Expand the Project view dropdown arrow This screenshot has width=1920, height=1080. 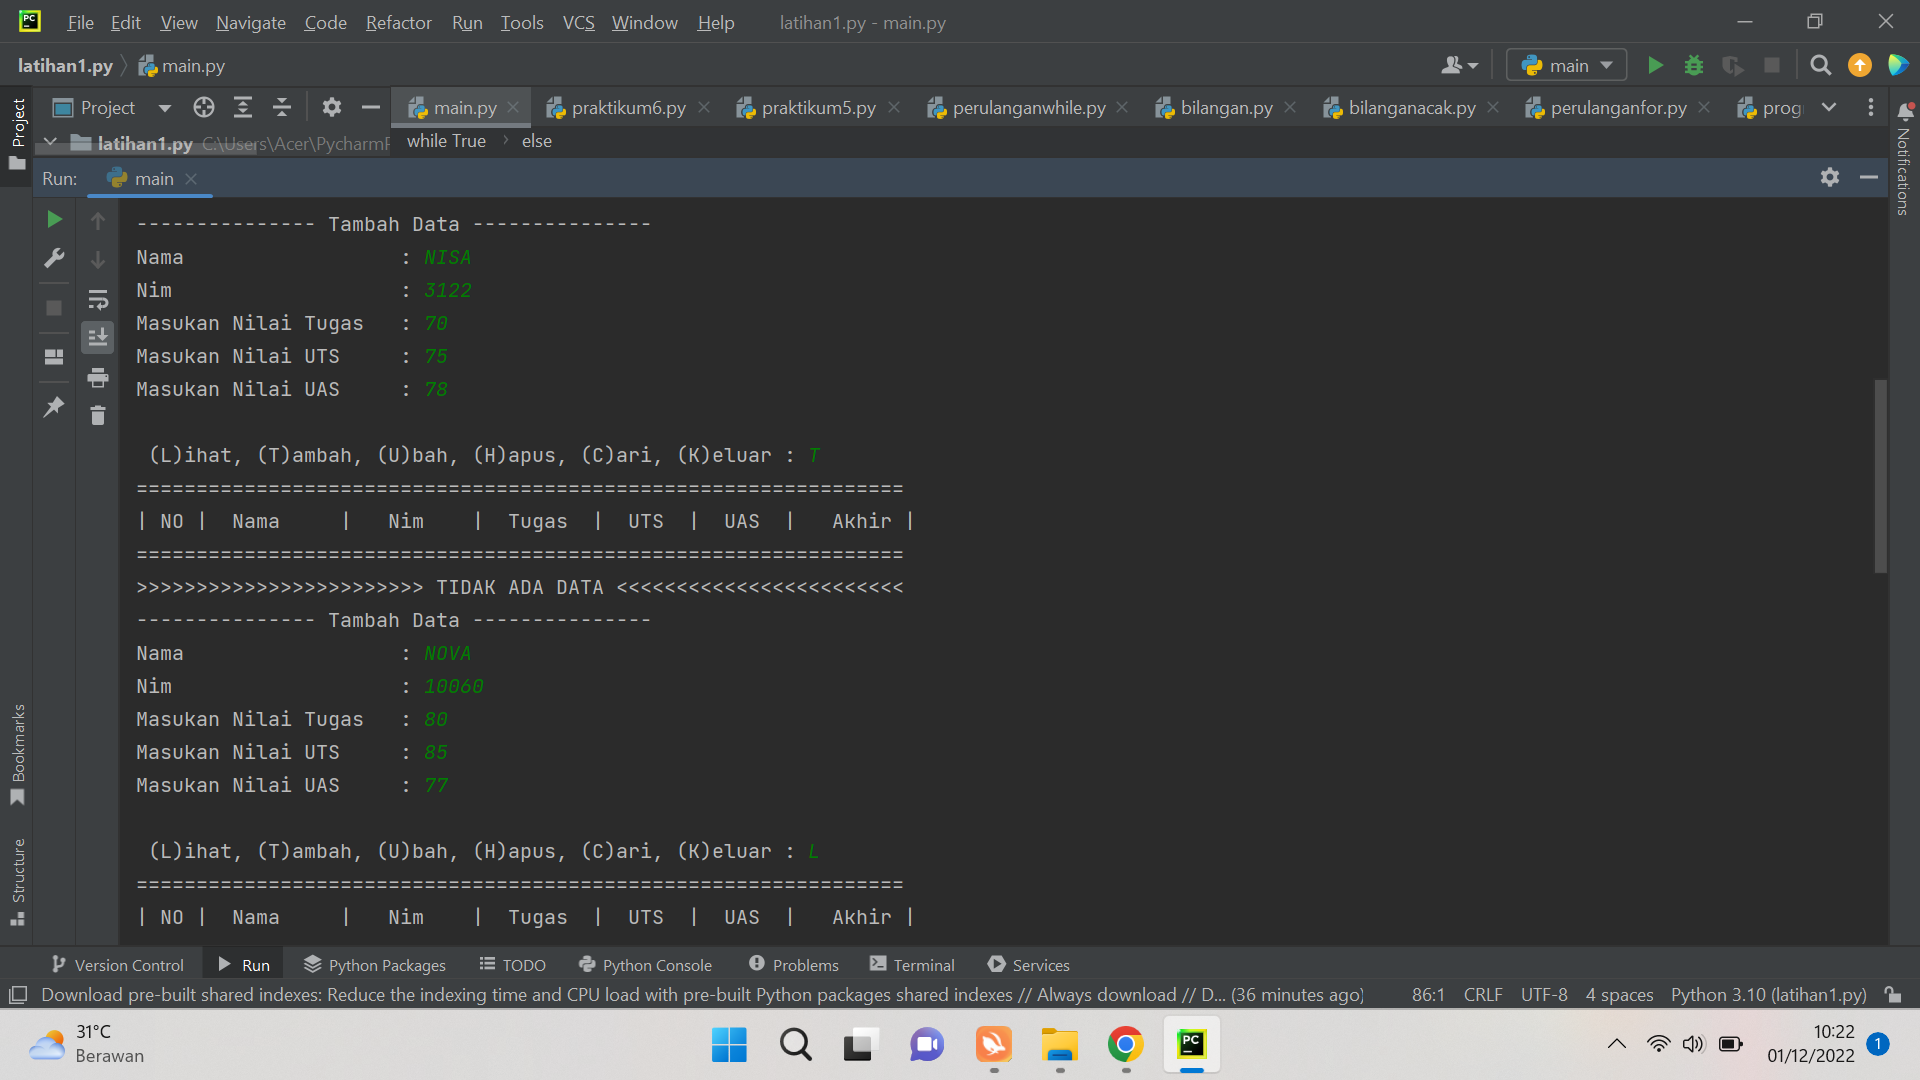point(164,108)
